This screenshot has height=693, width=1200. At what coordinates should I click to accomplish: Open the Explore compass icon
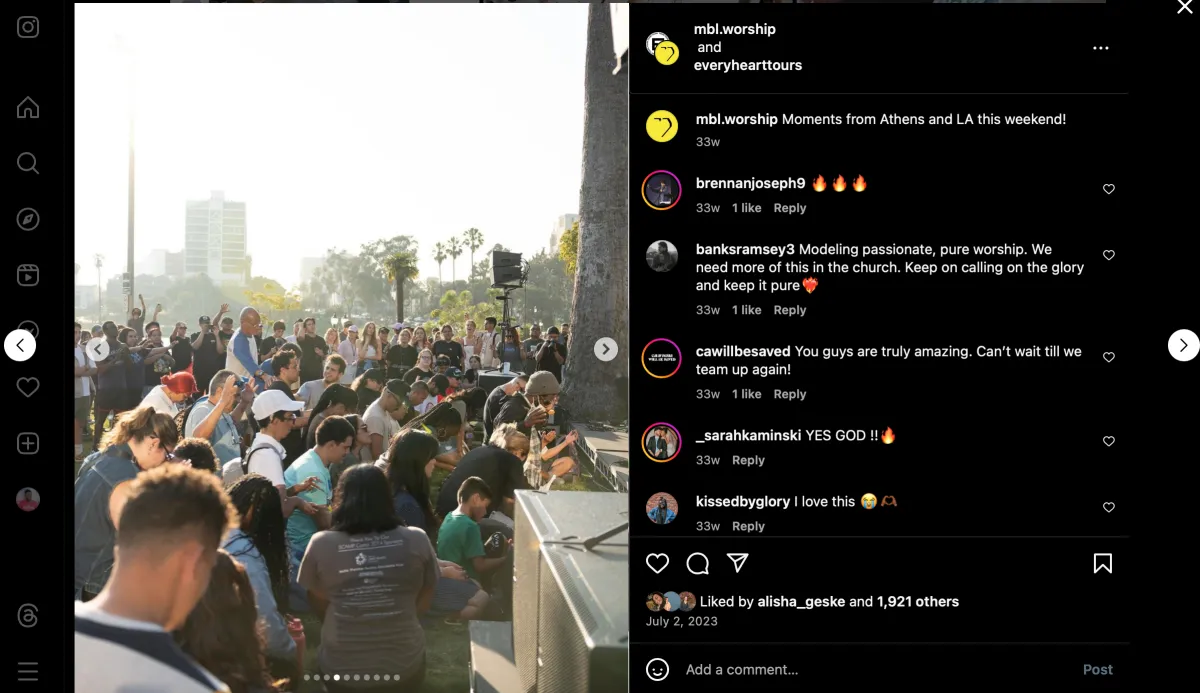tap(28, 219)
